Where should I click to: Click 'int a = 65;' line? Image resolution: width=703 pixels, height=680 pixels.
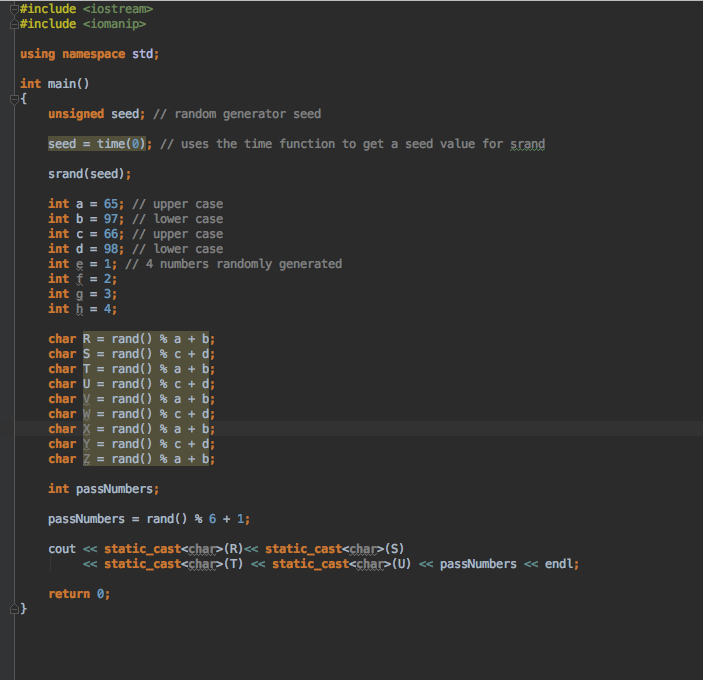click(x=86, y=204)
